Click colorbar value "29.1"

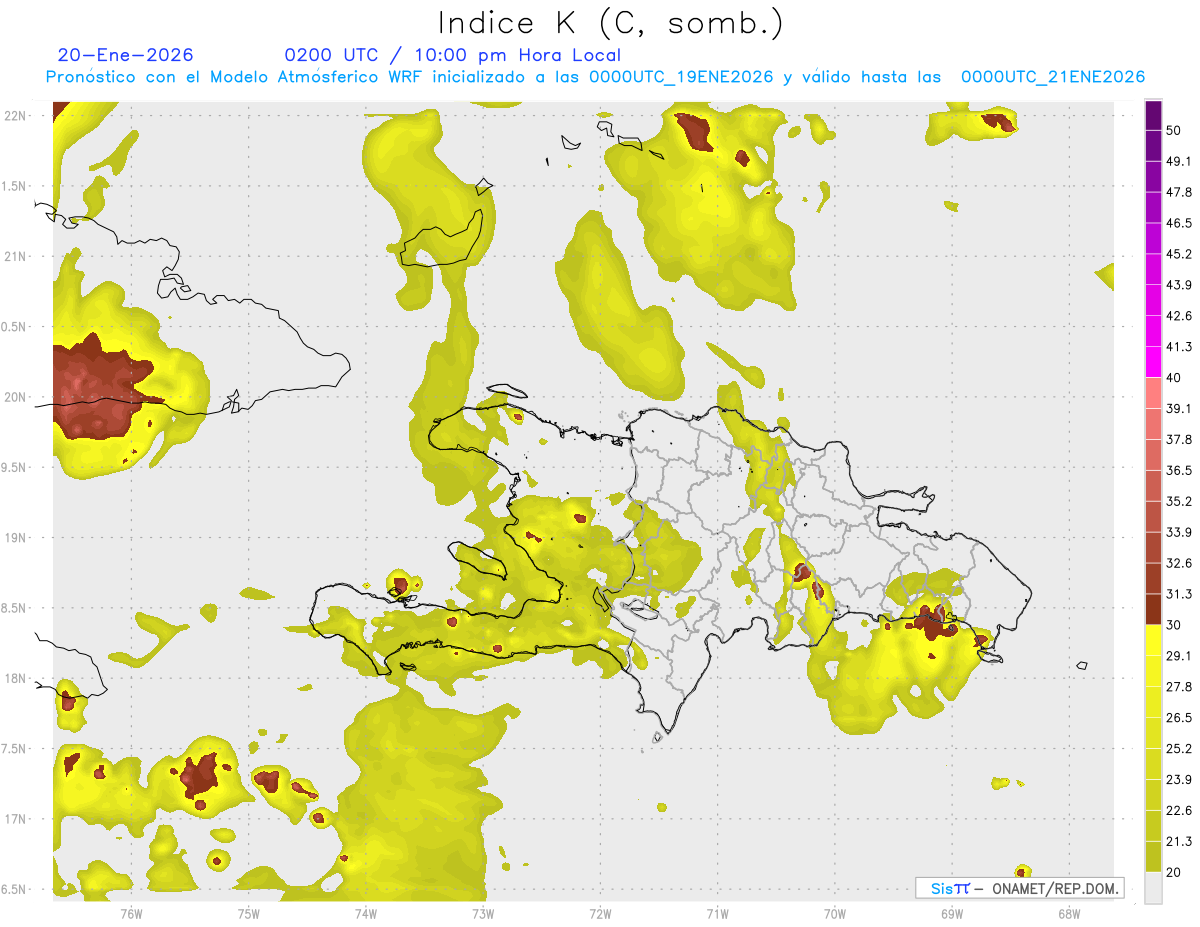point(1180,656)
